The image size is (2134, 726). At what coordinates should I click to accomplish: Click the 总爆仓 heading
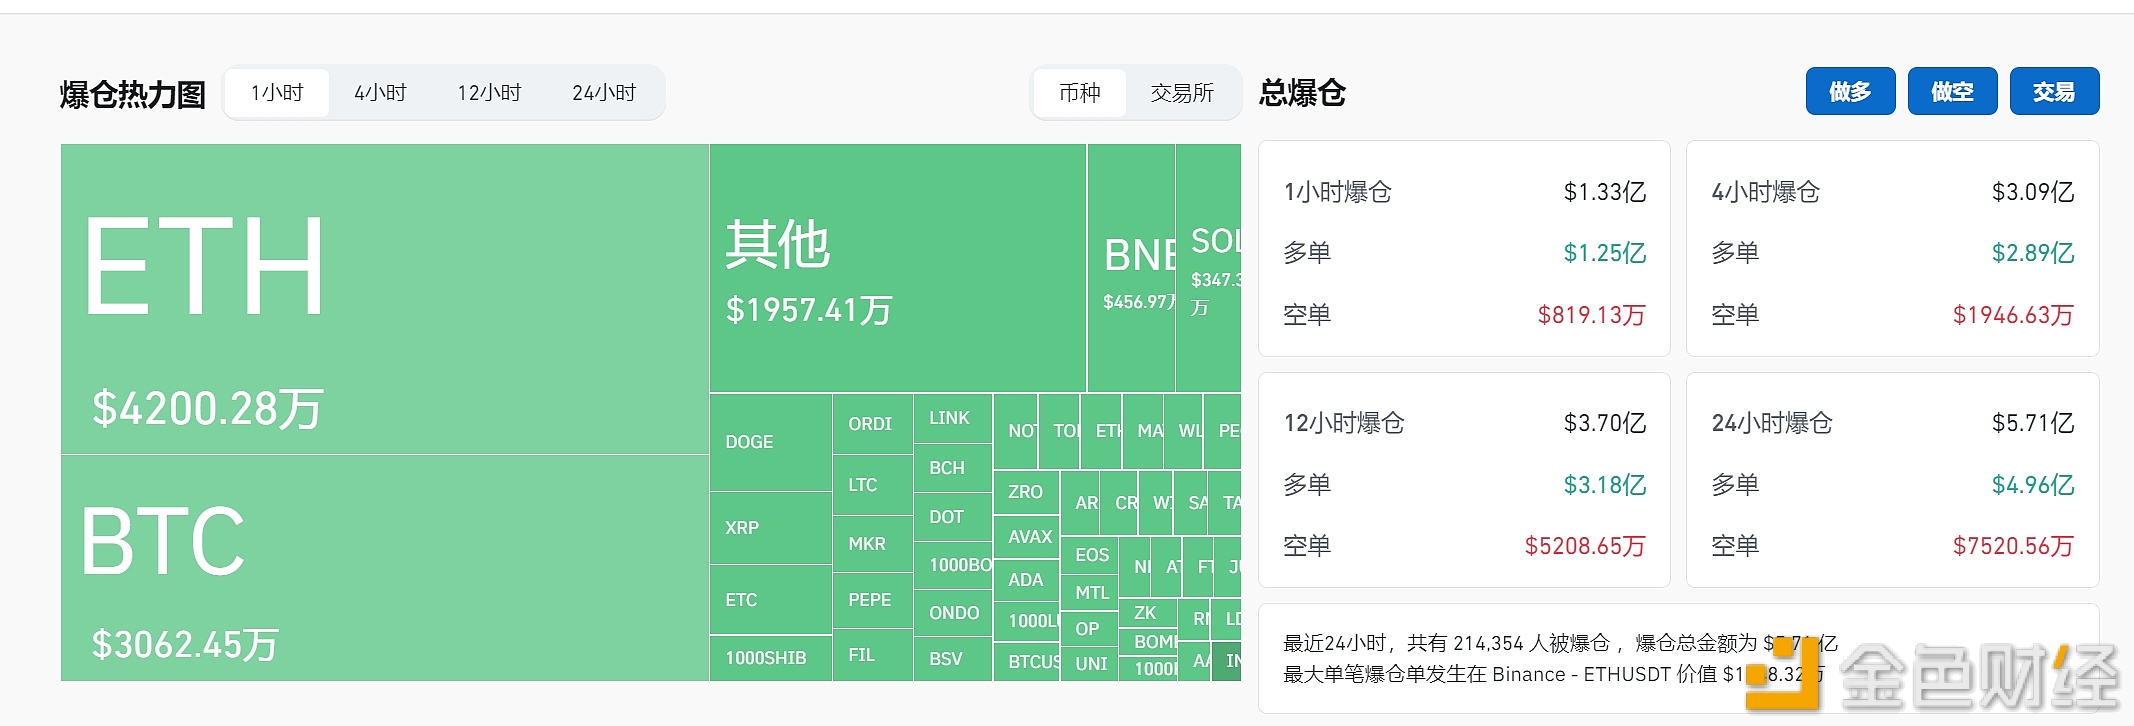point(1302,93)
